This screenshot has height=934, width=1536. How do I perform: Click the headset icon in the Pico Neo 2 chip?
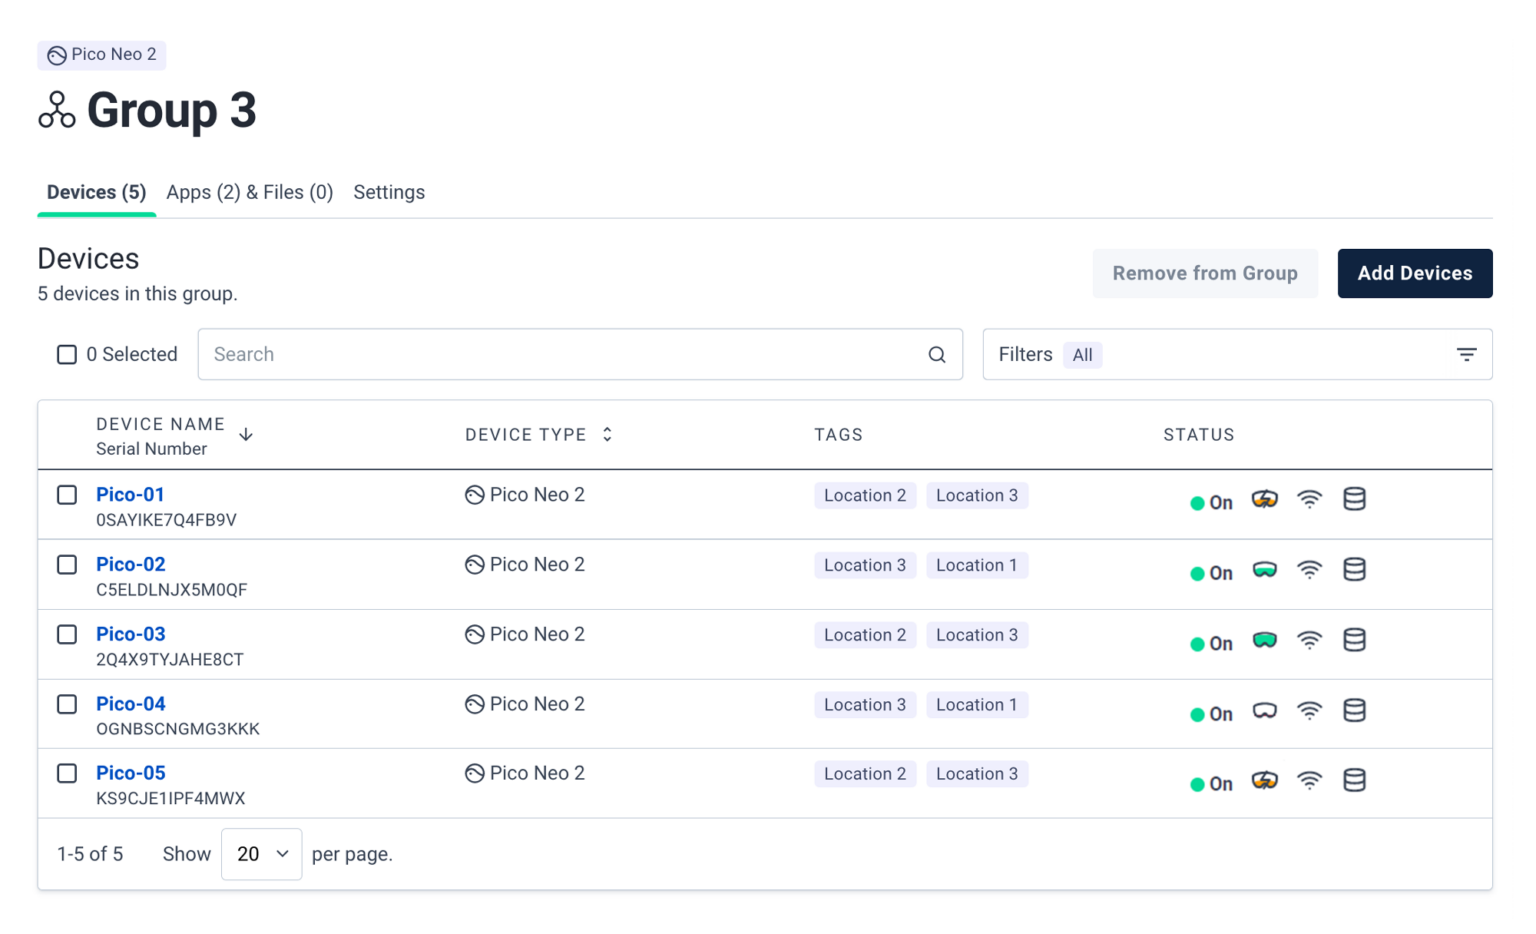tap(56, 55)
